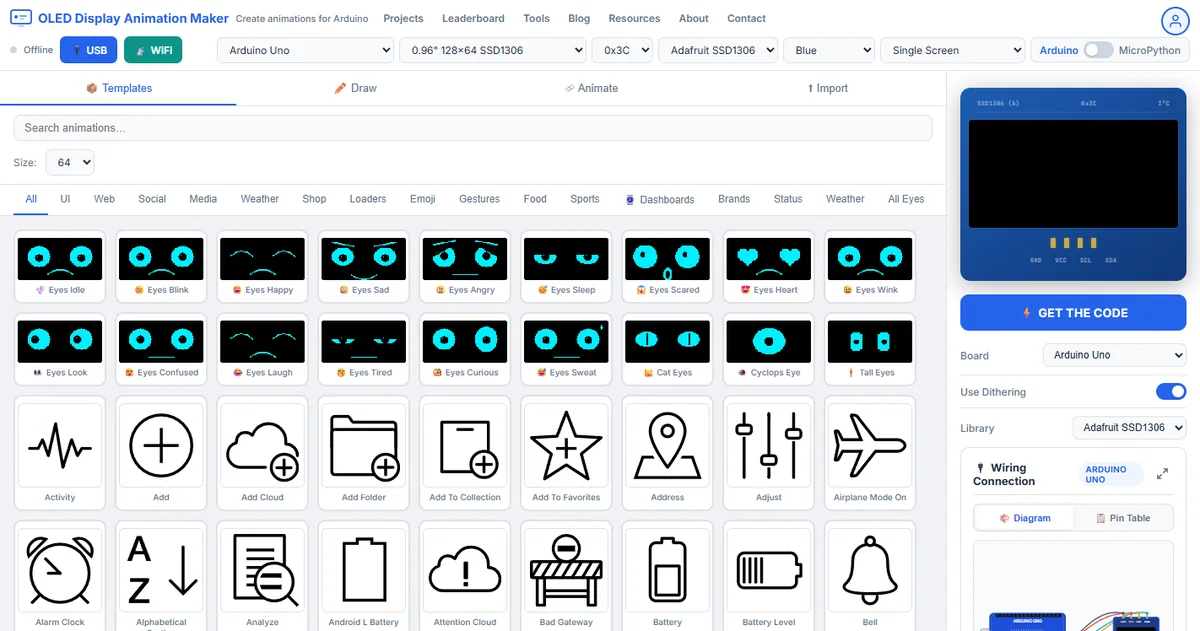Filter by the Dashboards category
The height and width of the screenshot is (631, 1200).
[659, 199]
